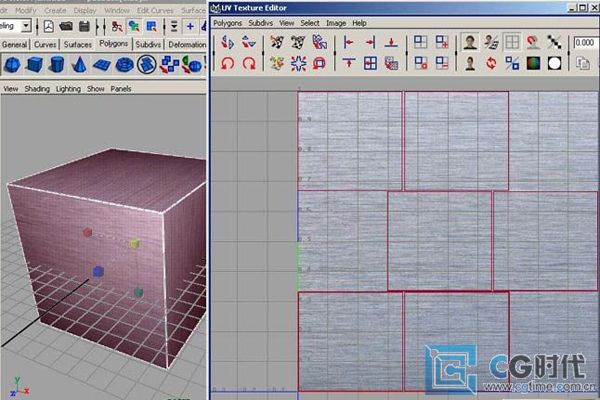Rotate UVs clockwise
Screen dimensions: 600x400
tap(249, 63)
